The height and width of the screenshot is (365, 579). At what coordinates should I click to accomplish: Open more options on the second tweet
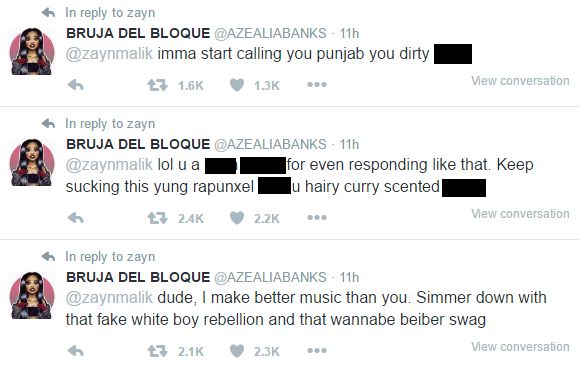coord(317,218)
